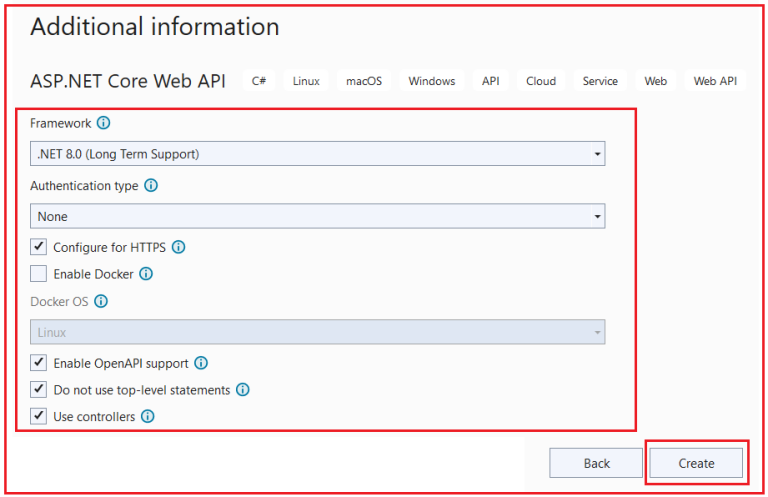Click the Enable Docker info icon
This screenshot has width=768, height=497.
[x=146, y=274]
